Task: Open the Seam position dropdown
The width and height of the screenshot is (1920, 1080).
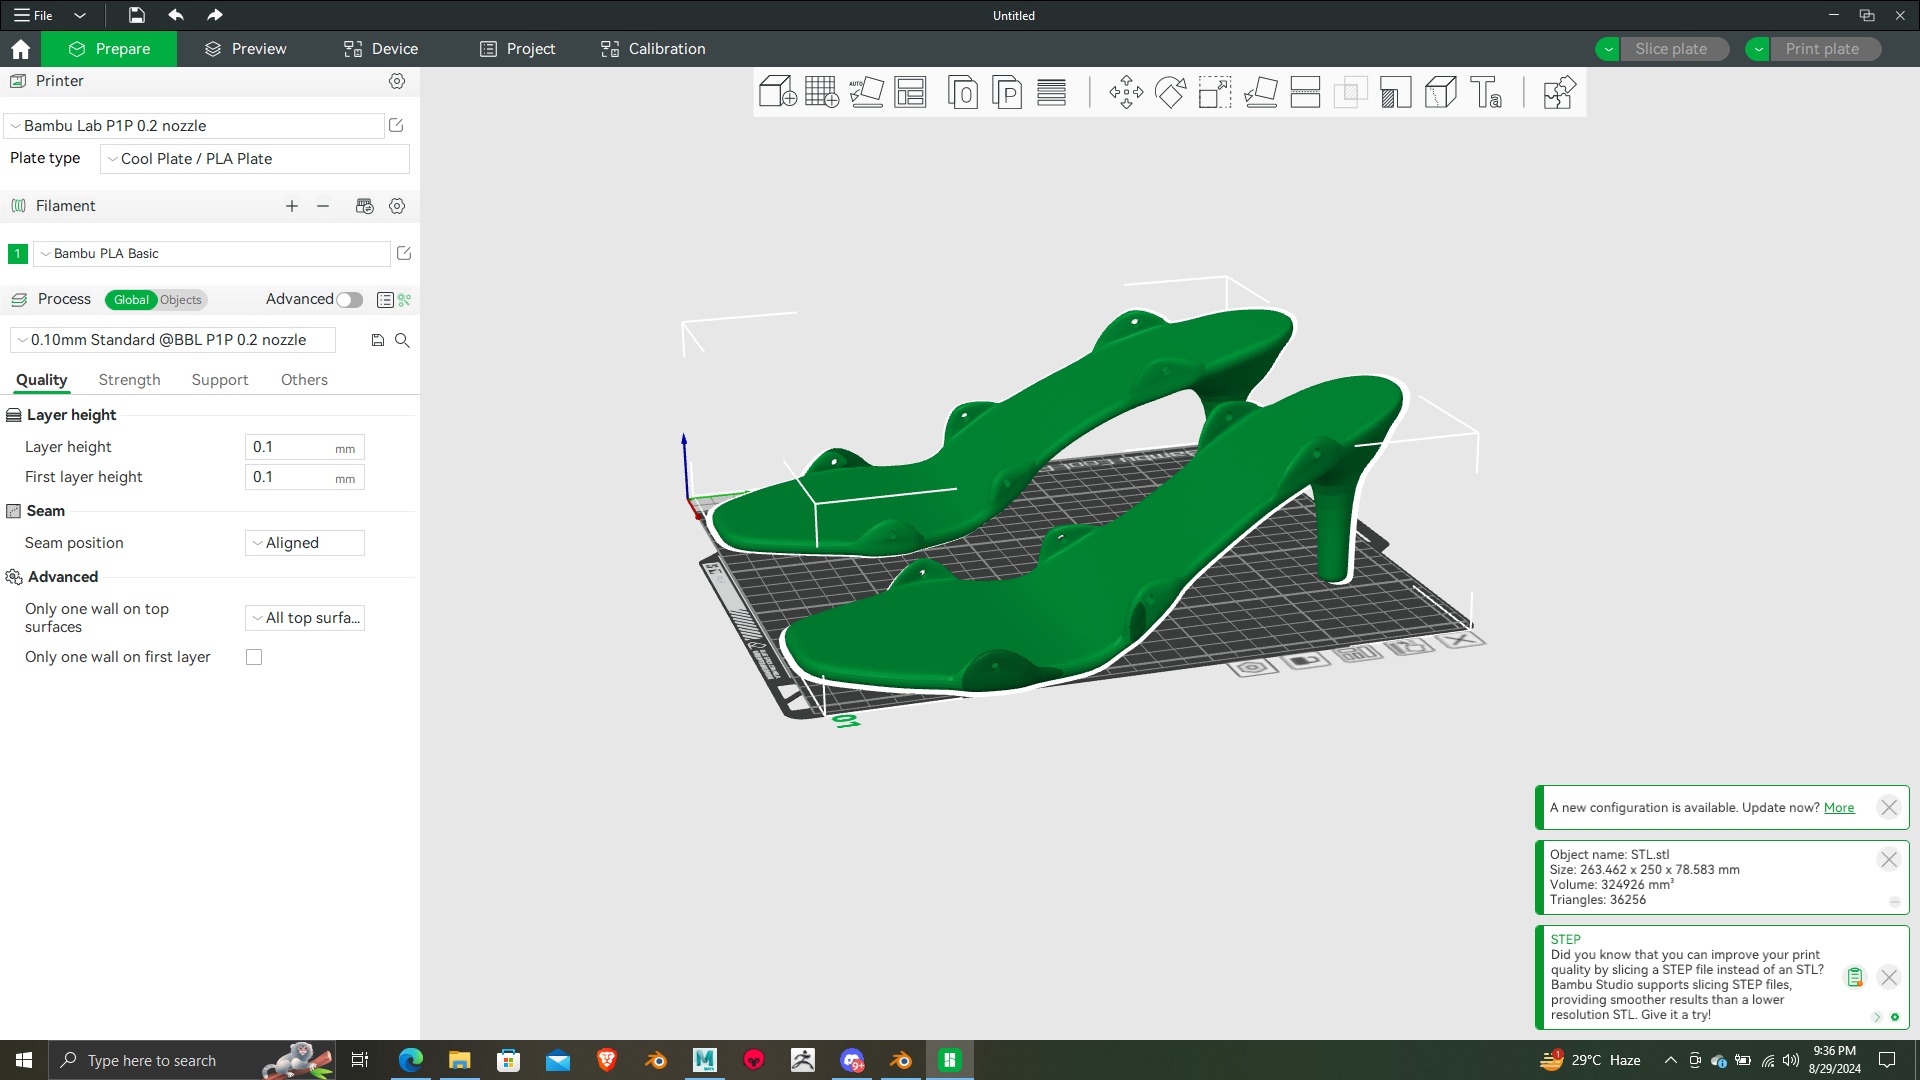Action: click(x=304, y=543)
